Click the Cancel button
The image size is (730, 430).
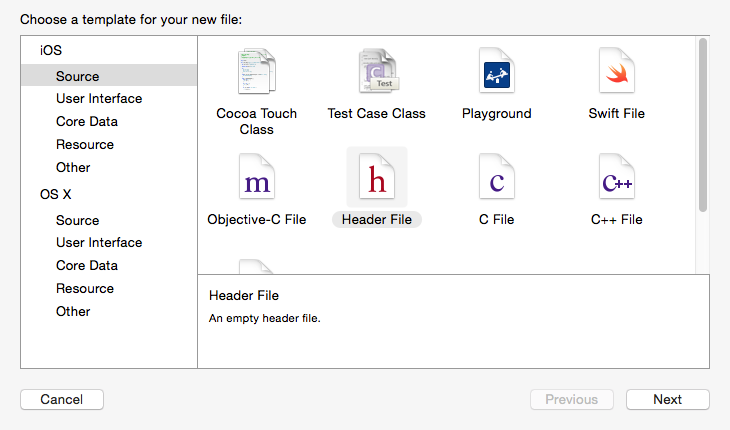point(62,399)
